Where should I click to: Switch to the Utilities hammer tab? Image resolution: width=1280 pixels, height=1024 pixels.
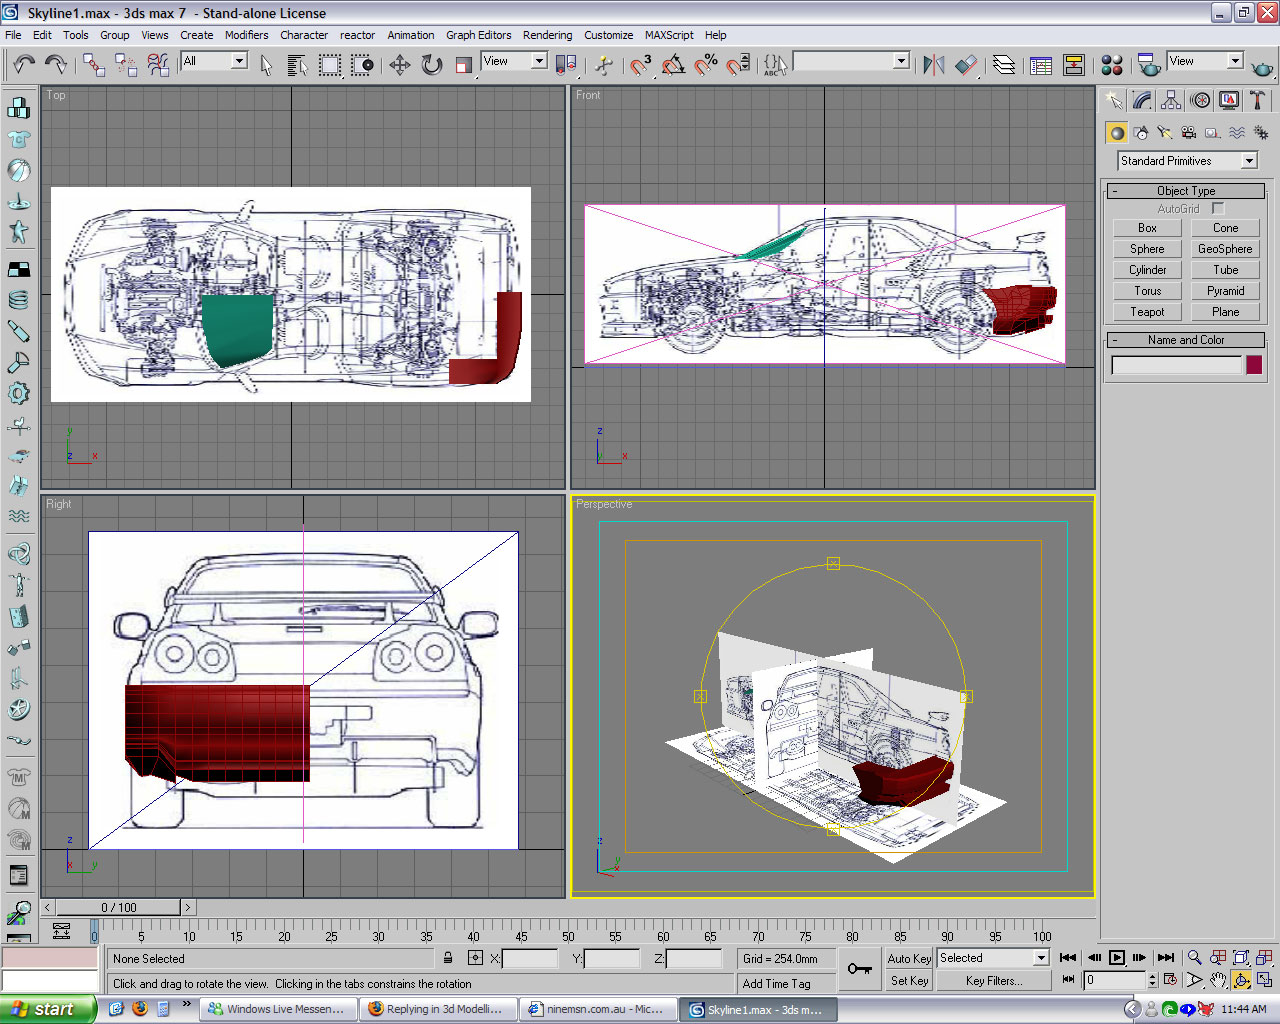1258,100
